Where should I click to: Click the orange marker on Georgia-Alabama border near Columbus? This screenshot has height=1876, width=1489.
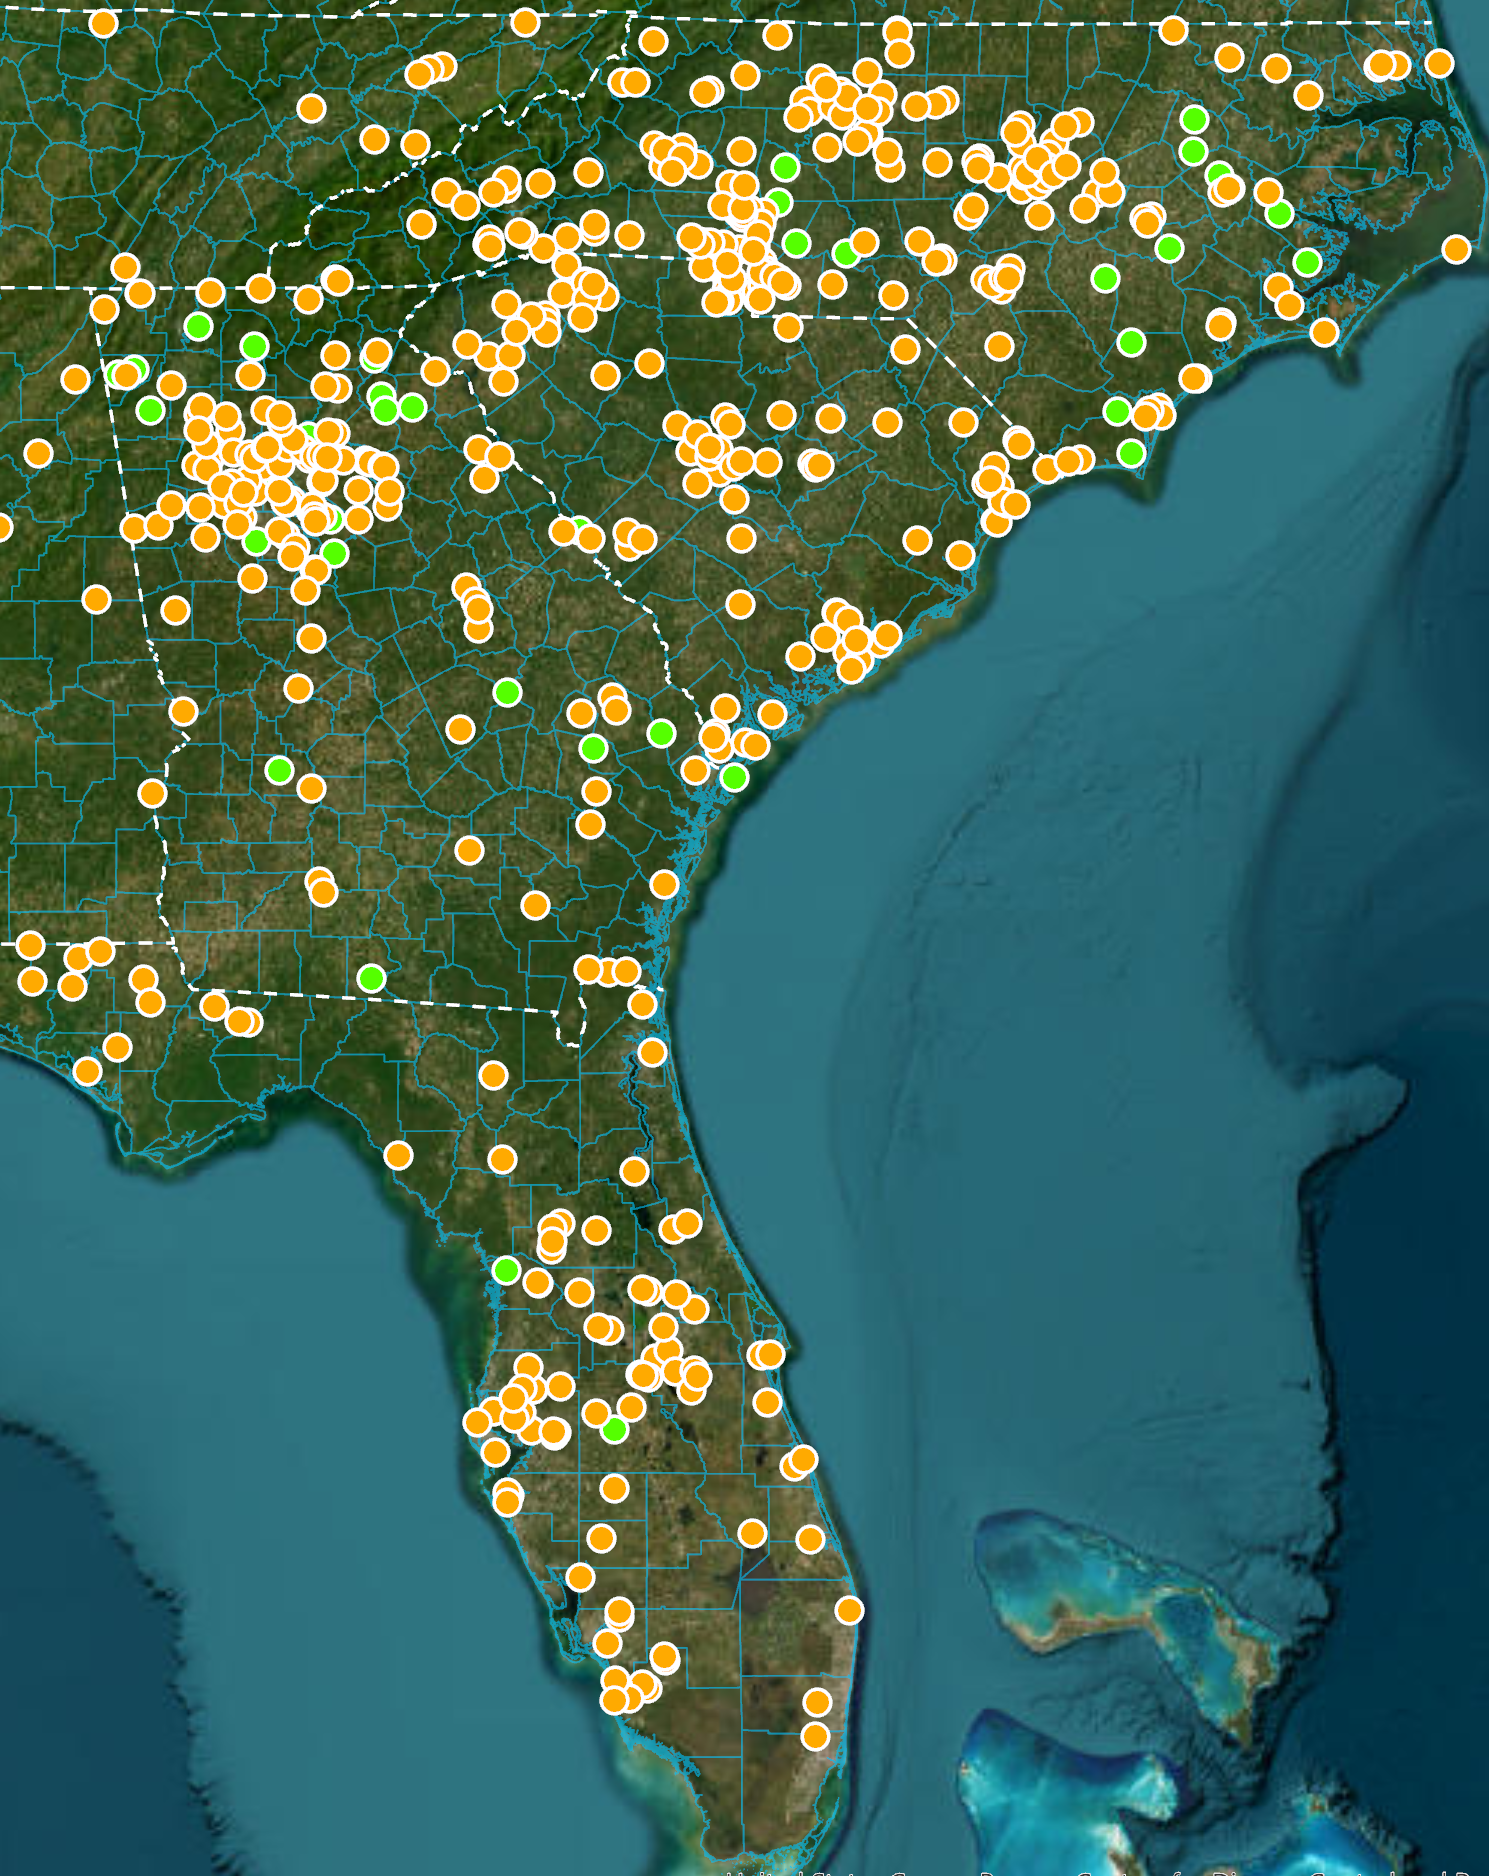(182, 711)
